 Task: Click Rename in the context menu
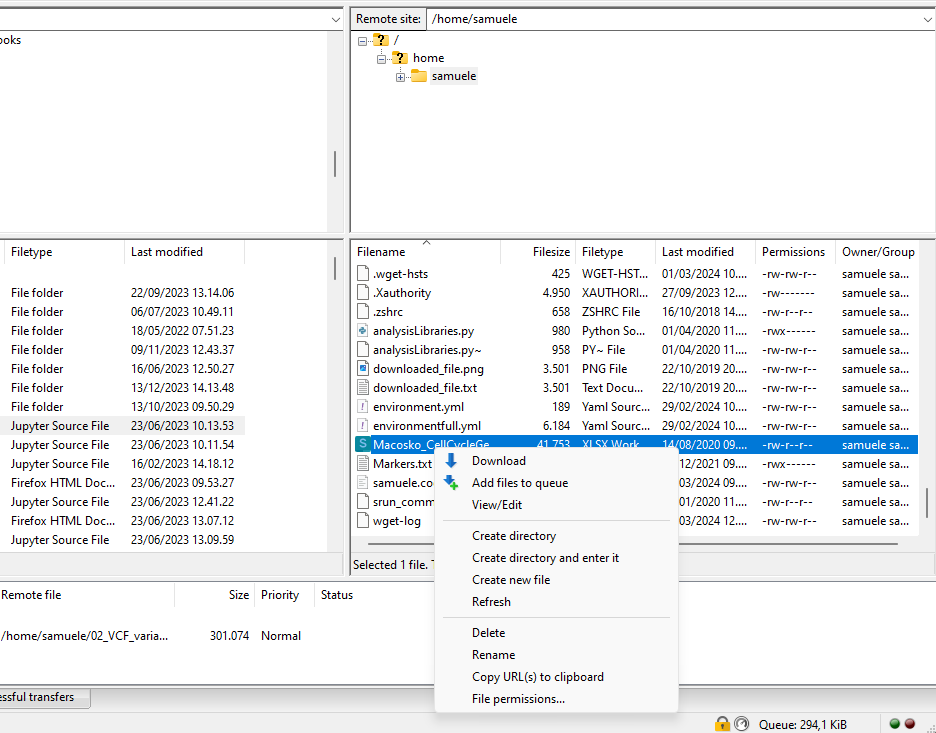pos(494,655)
